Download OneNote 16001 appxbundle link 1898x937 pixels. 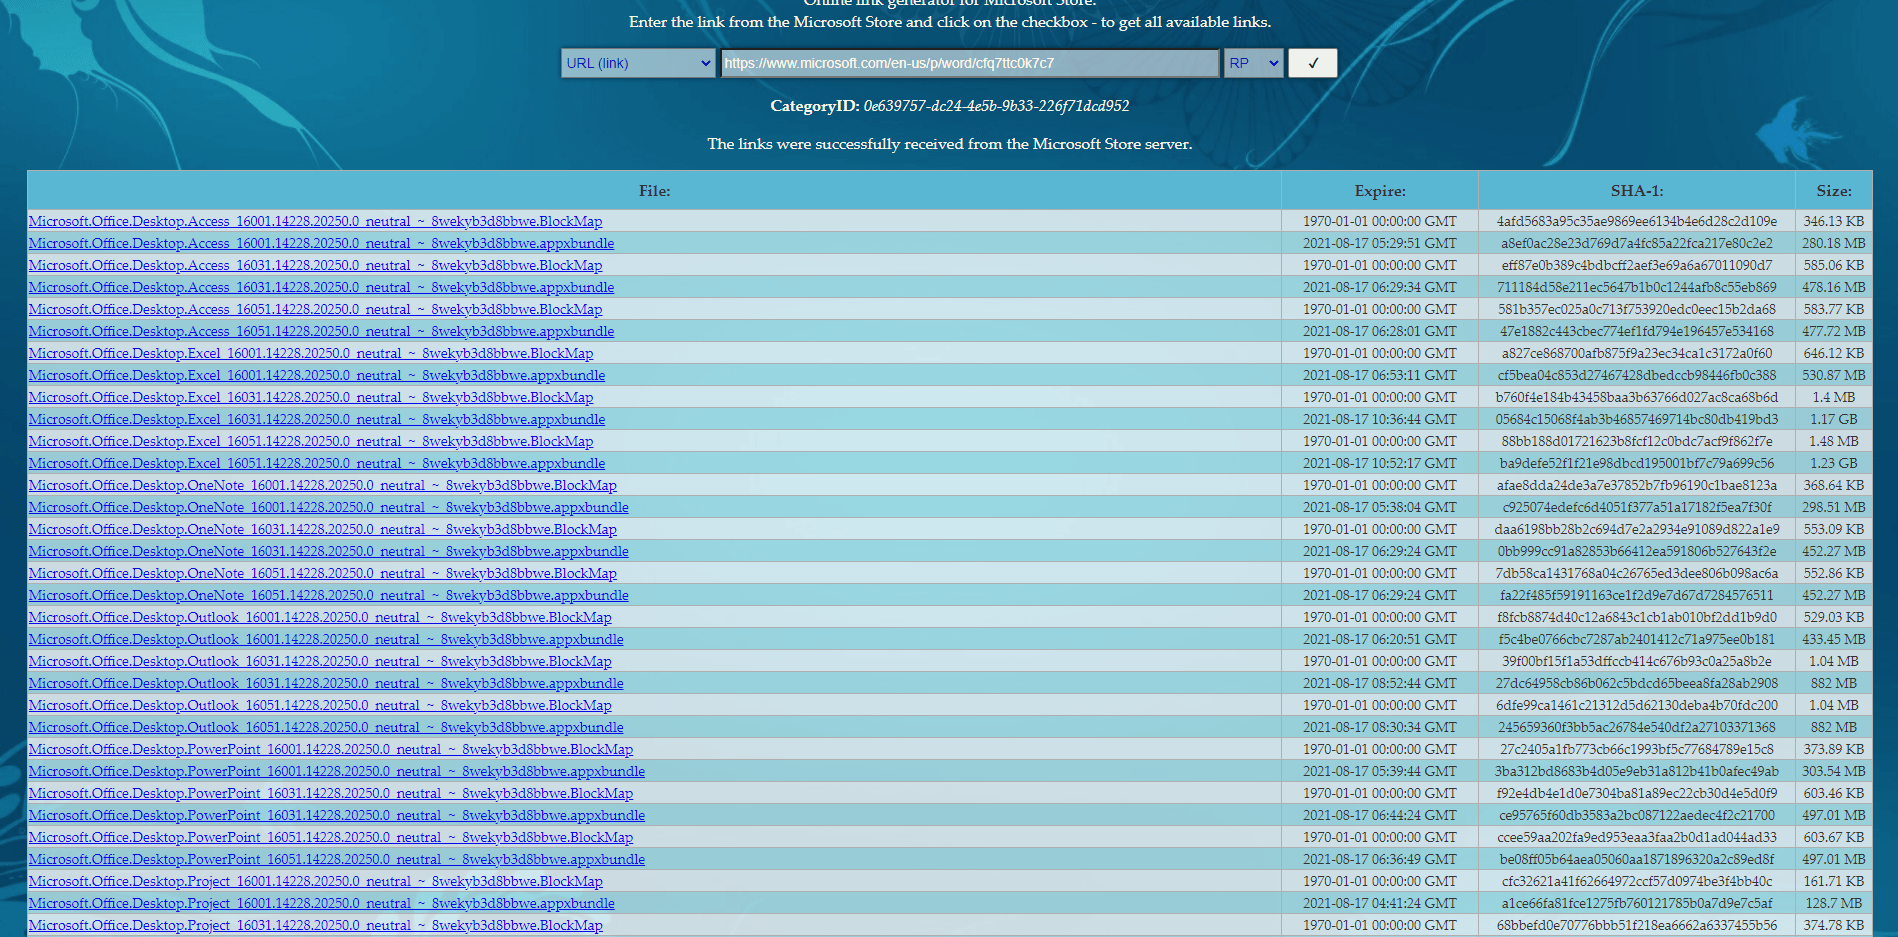pyautogui.click(x=329, y=507)
